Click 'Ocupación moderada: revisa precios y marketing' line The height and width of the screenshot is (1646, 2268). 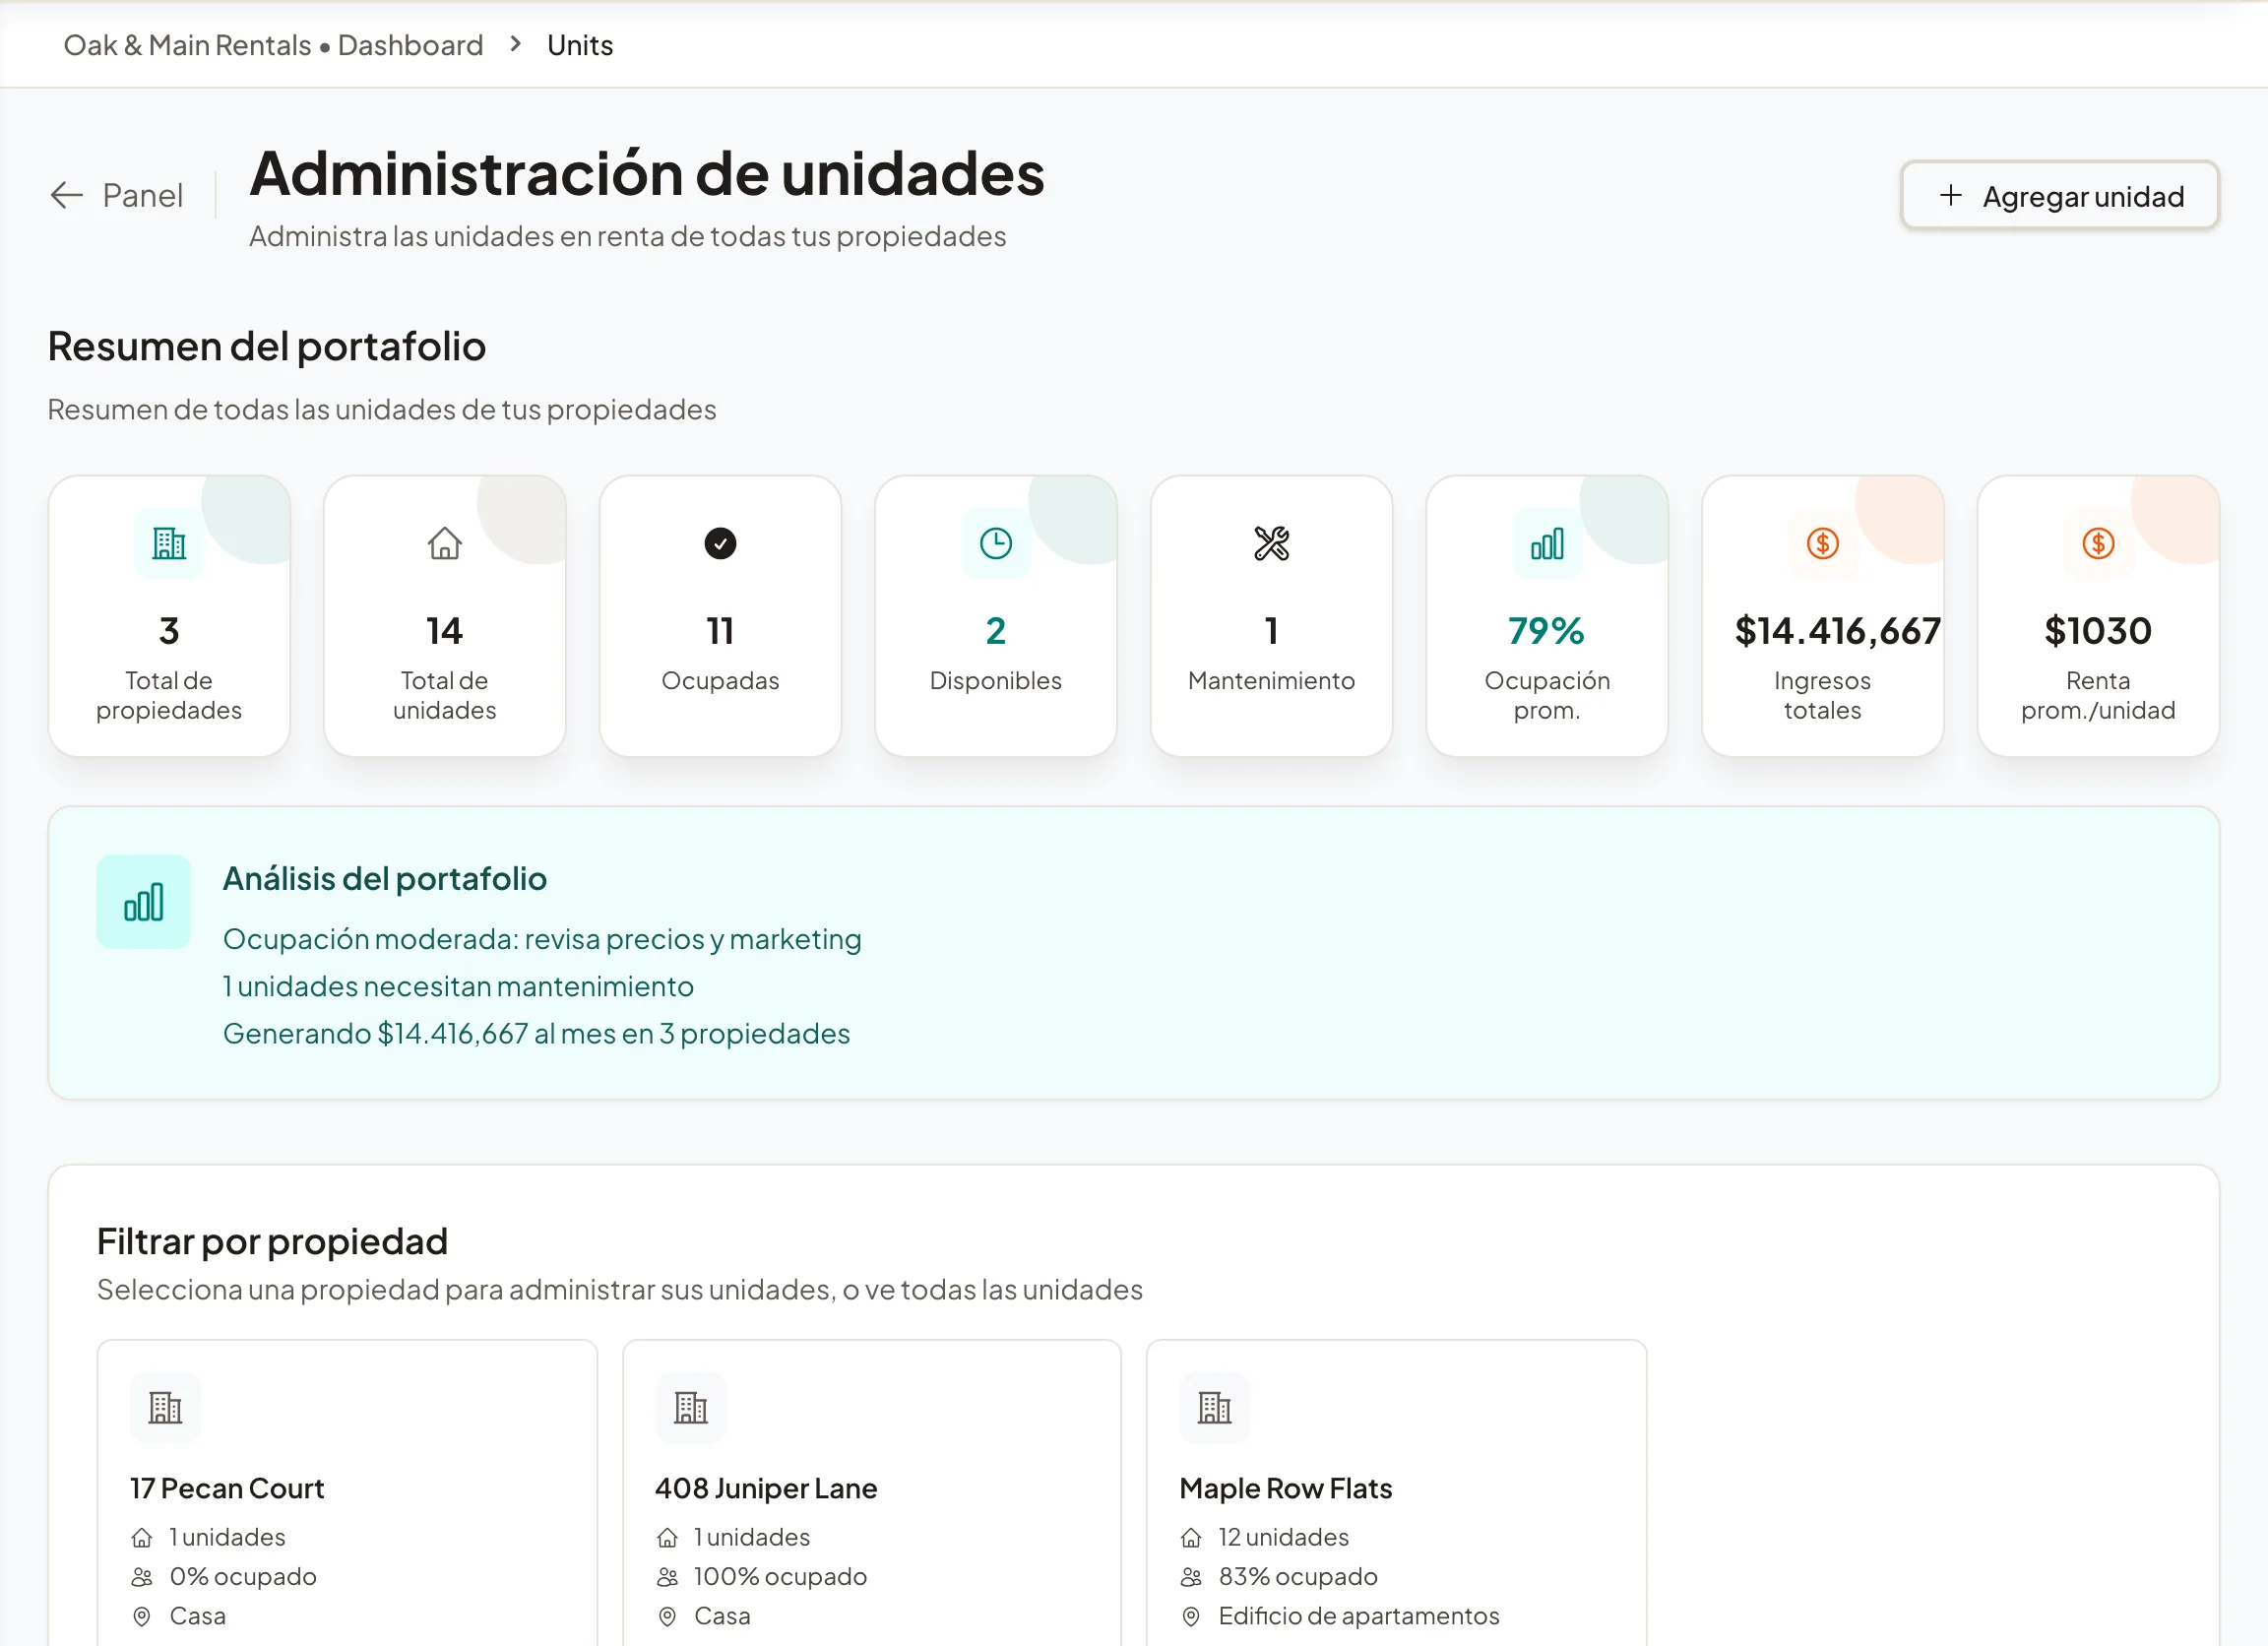pyautogui.click(x=542, y=939)
